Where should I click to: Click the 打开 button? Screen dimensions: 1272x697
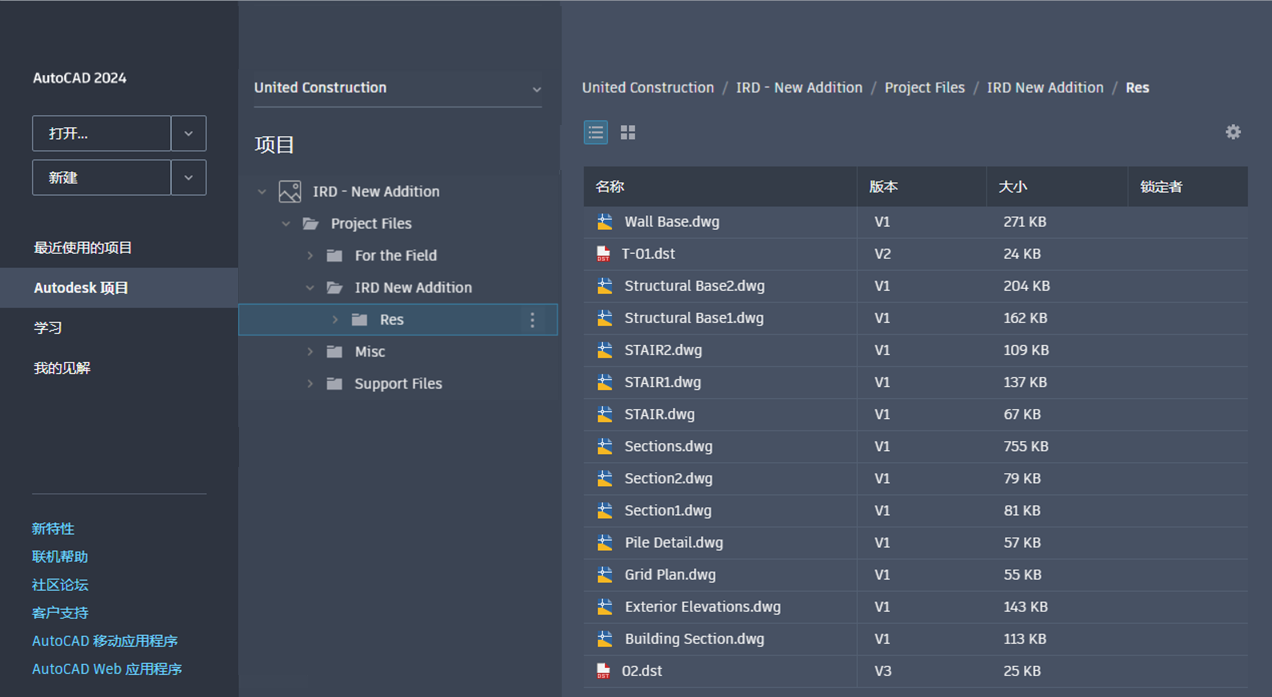(102, 133)
